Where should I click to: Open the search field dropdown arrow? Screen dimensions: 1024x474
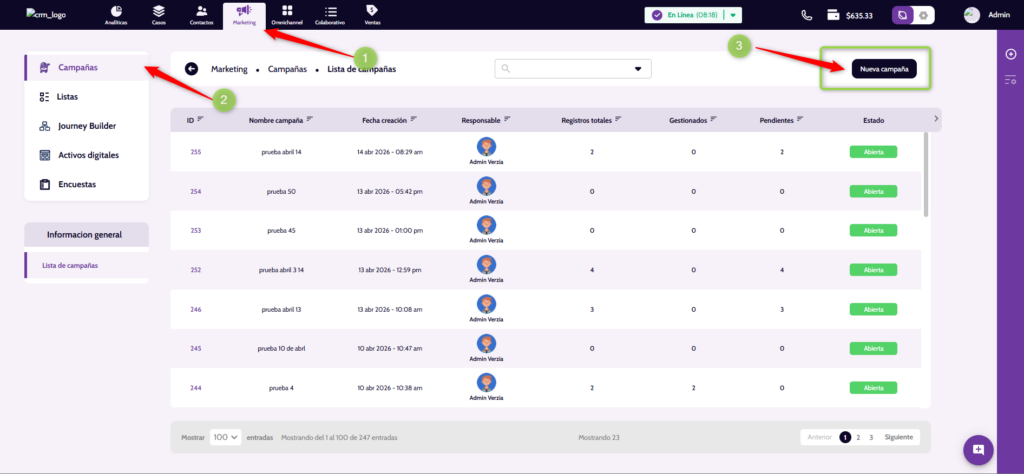coord(638,69)
